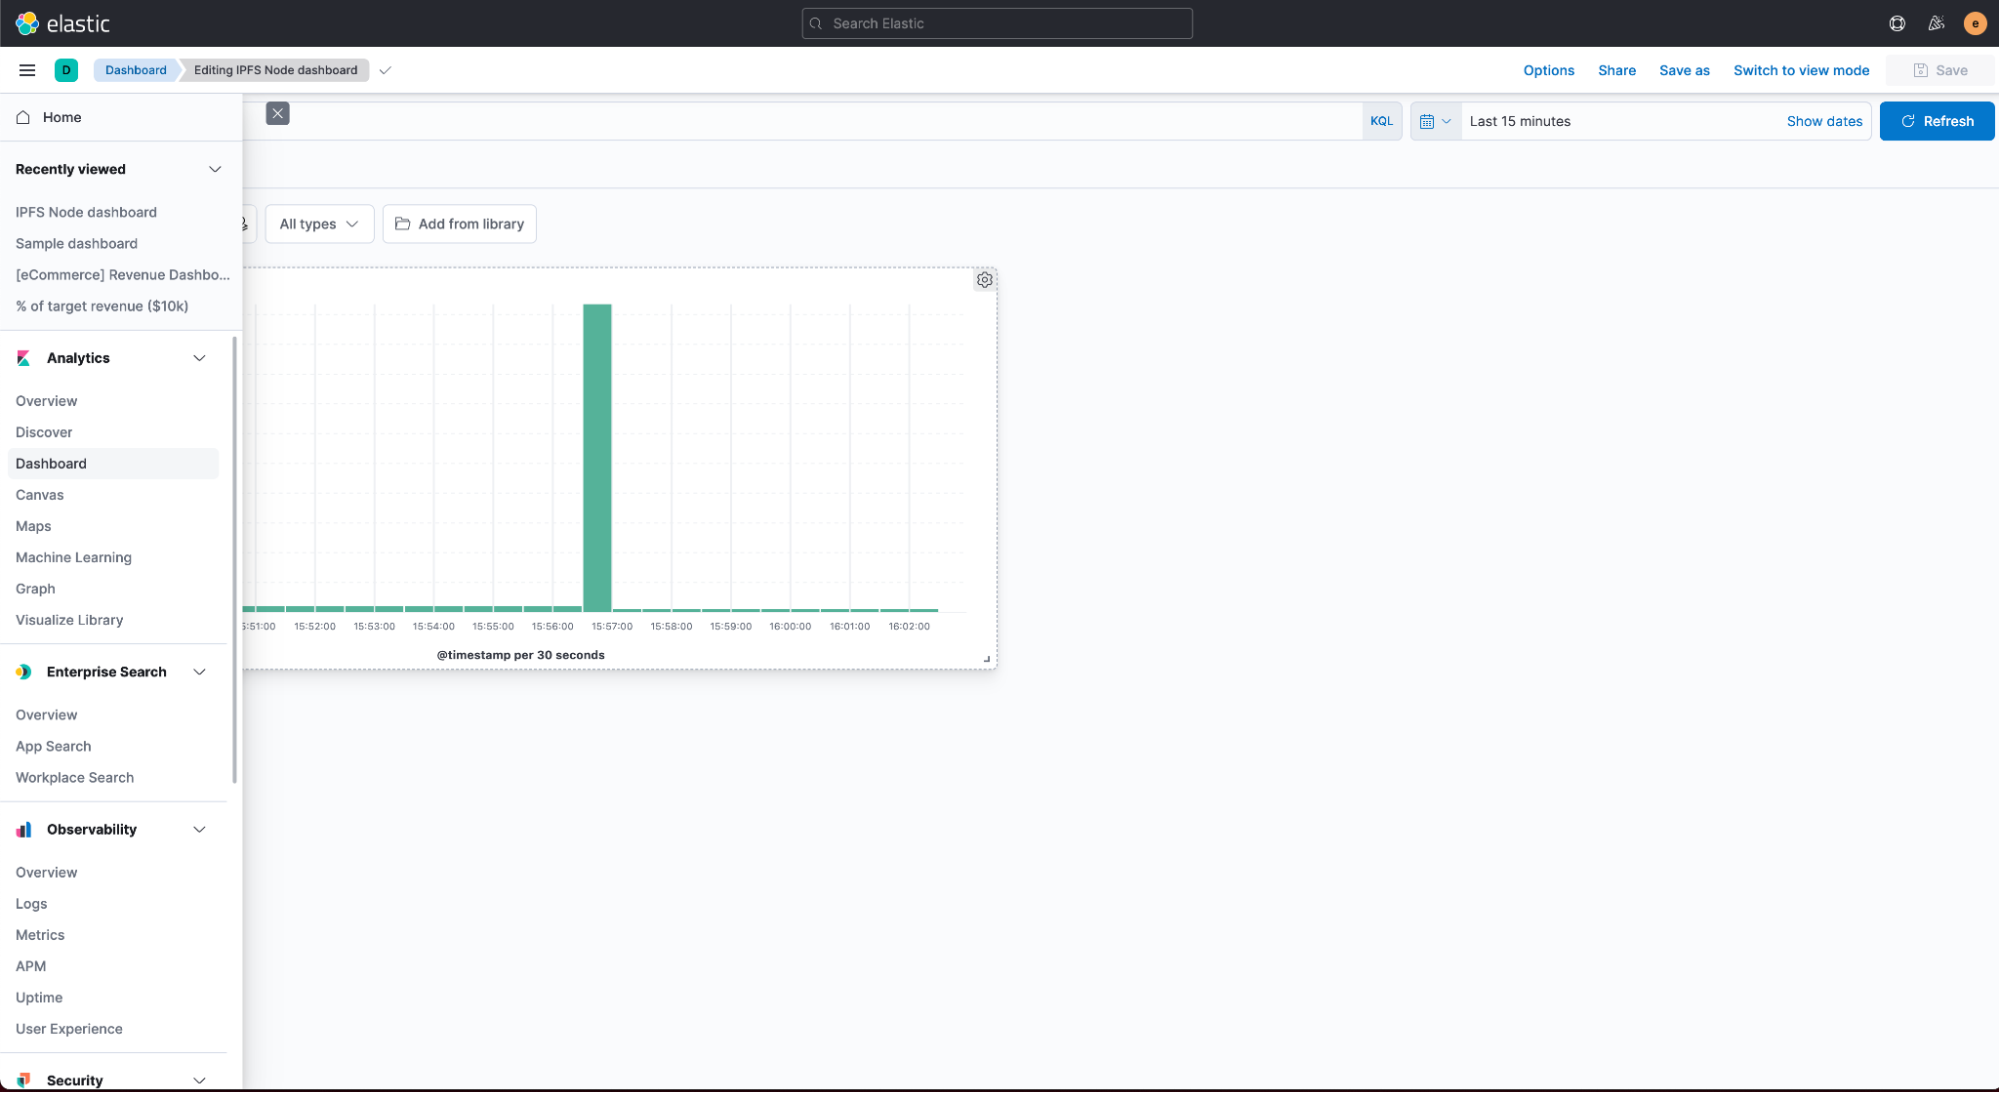Click the Elastic logo icon

[x=27, y=23]
